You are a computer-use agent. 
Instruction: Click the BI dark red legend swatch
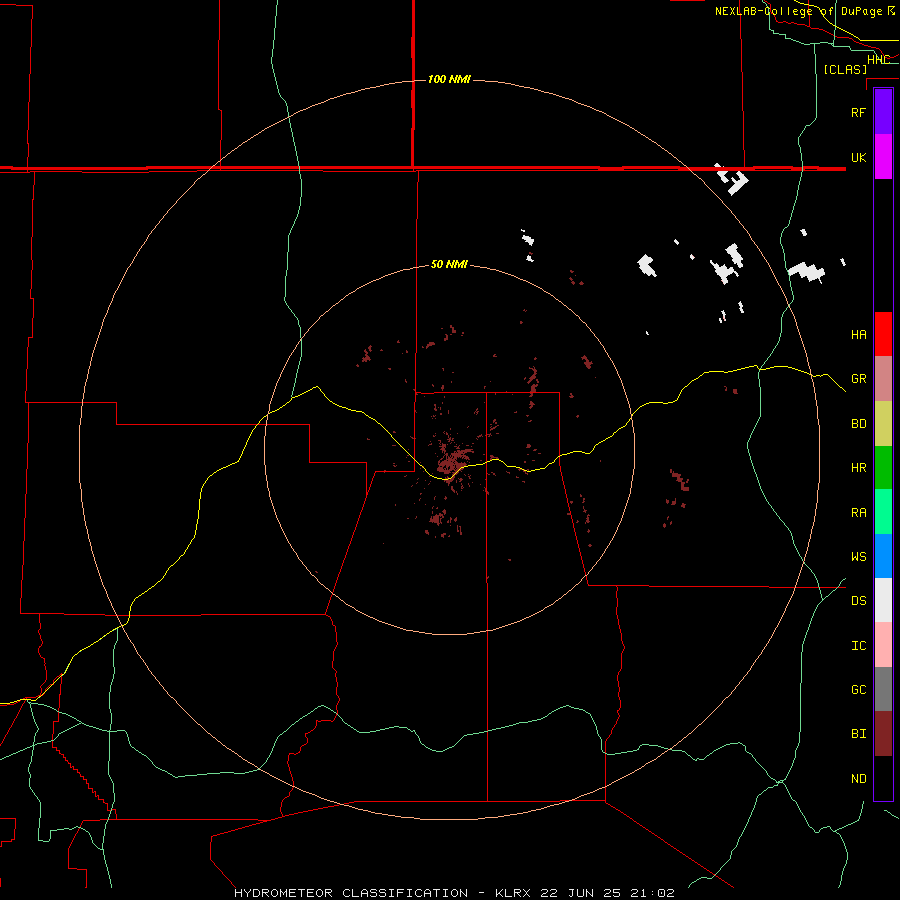tap(883, 734)
